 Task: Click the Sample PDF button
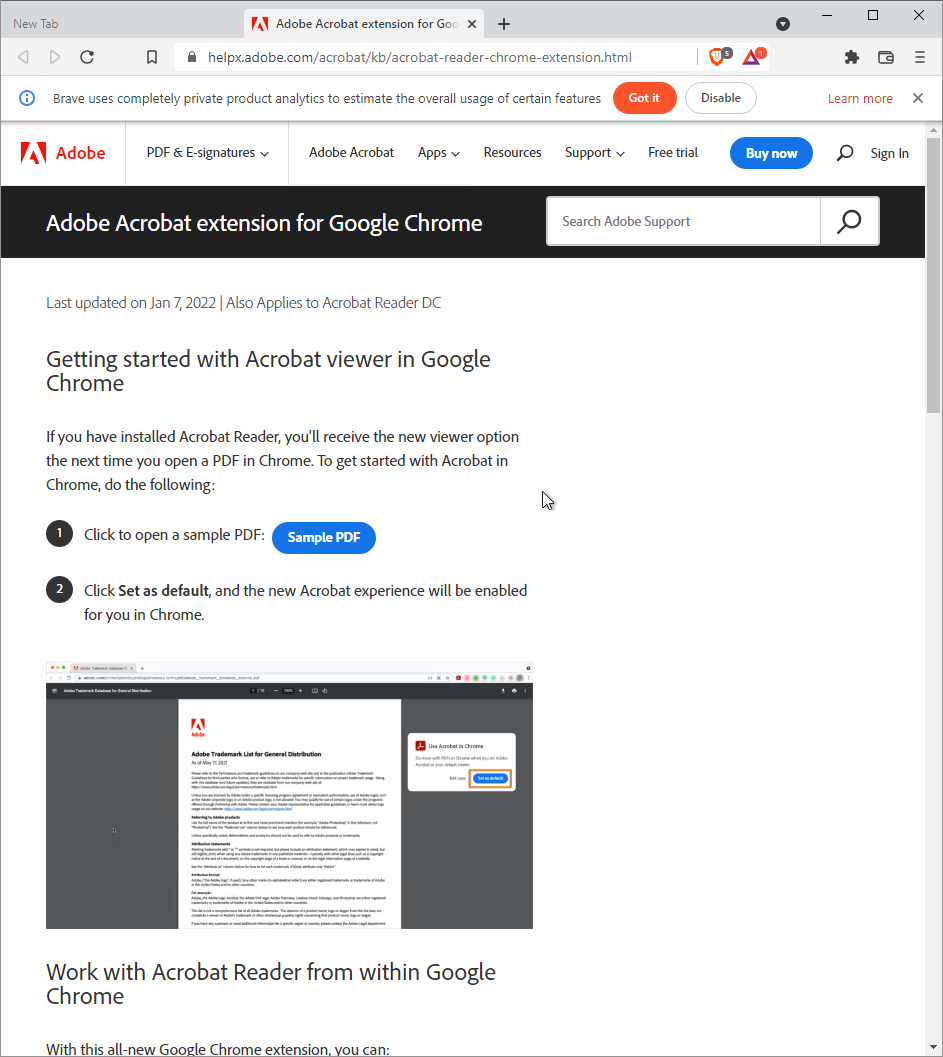point(324,537)
